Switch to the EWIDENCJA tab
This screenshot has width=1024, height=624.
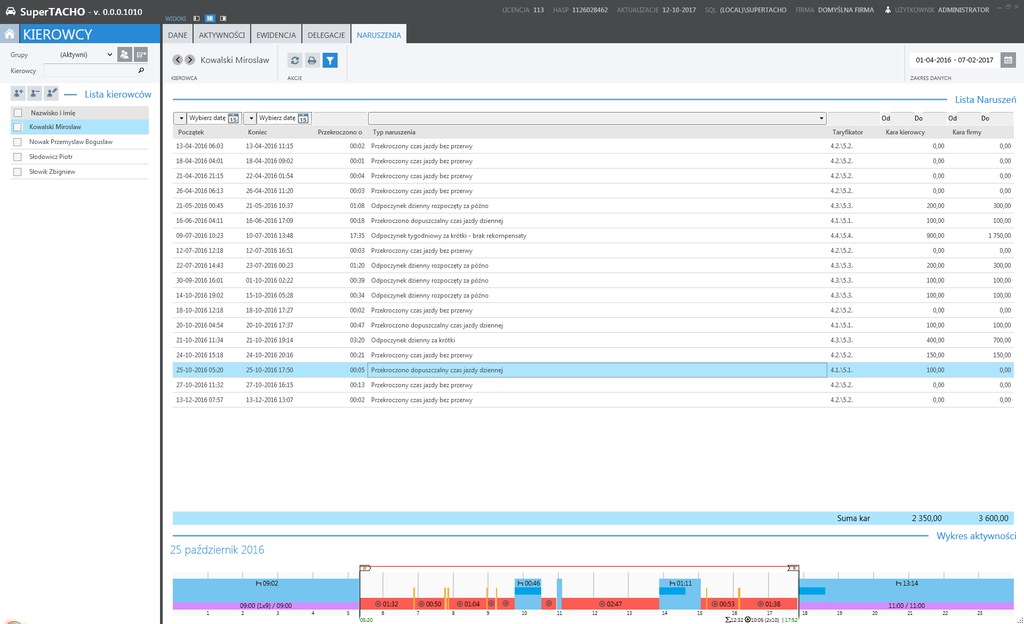tap(276, 35)
